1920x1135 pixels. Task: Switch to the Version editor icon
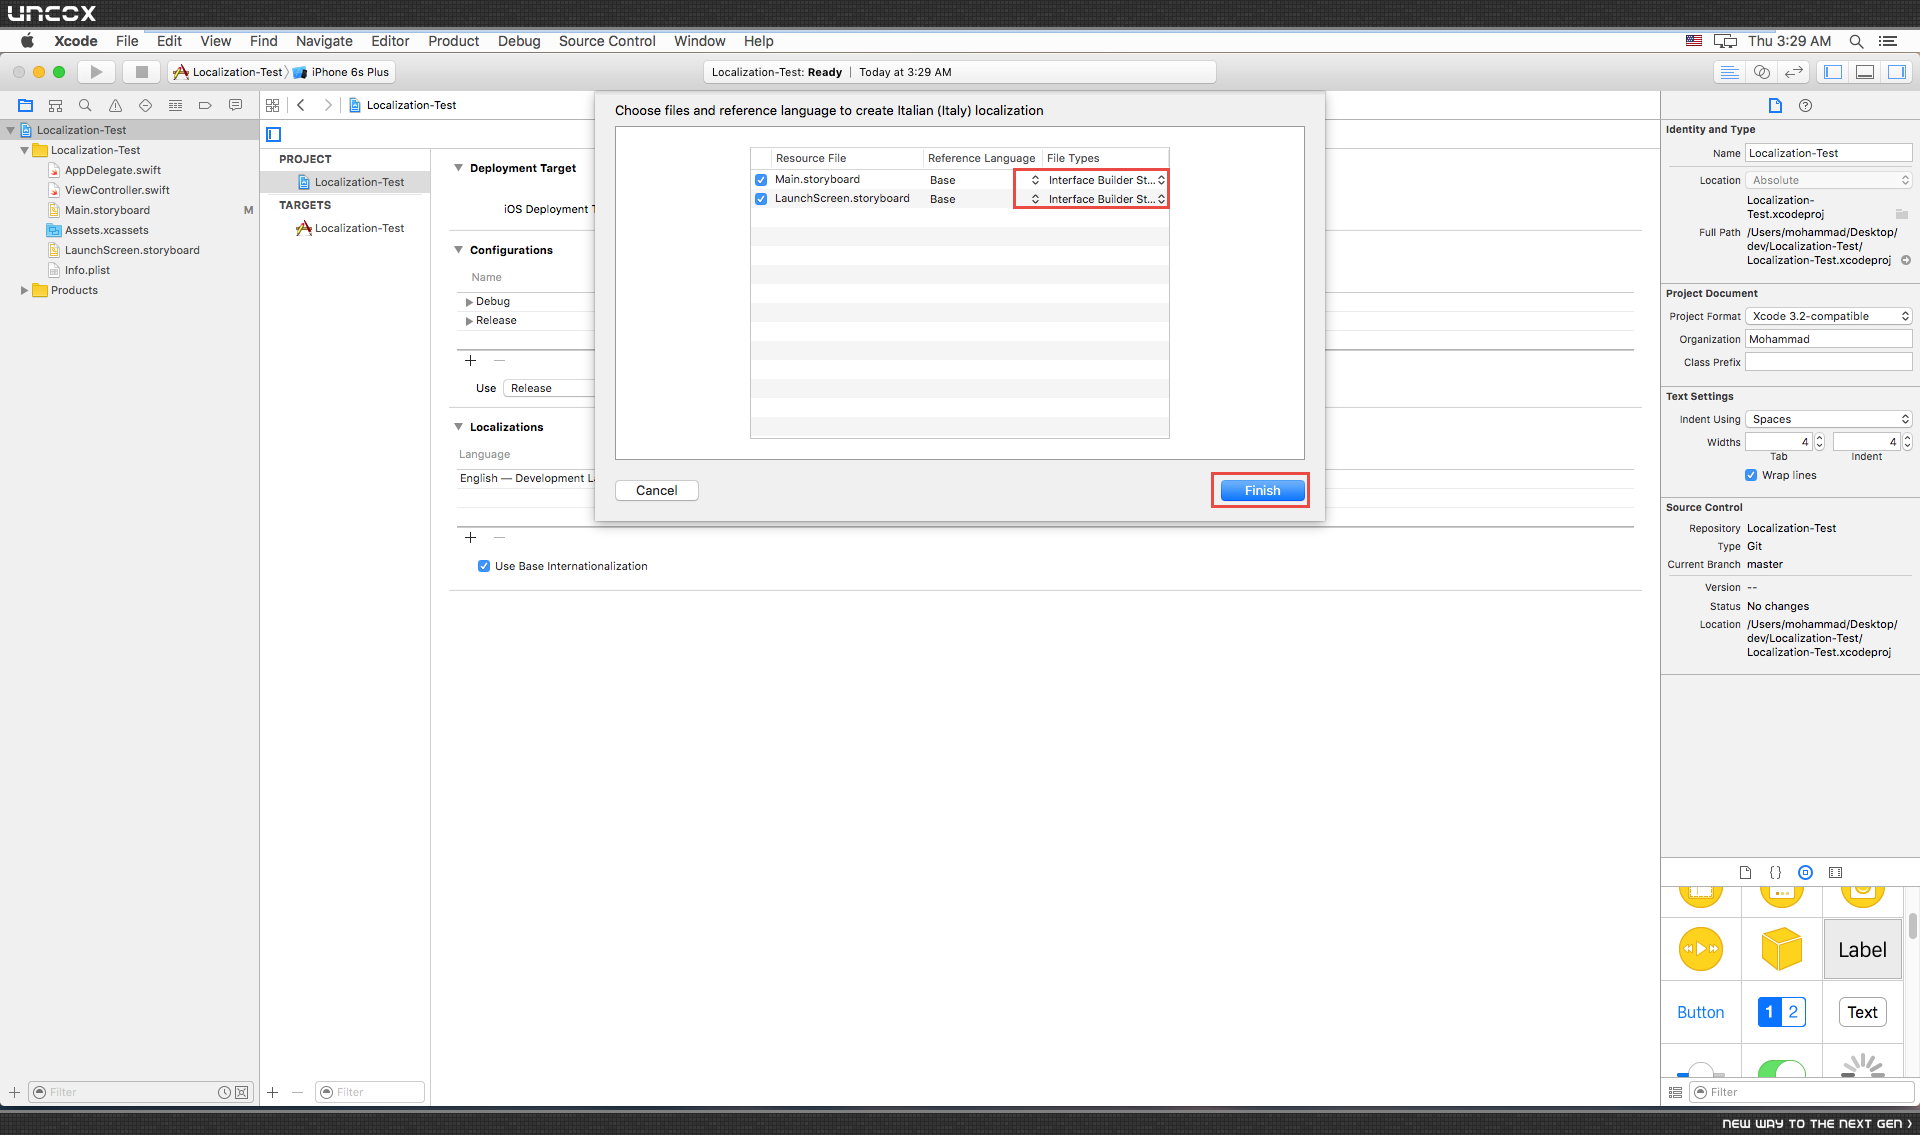point(1794,72)
